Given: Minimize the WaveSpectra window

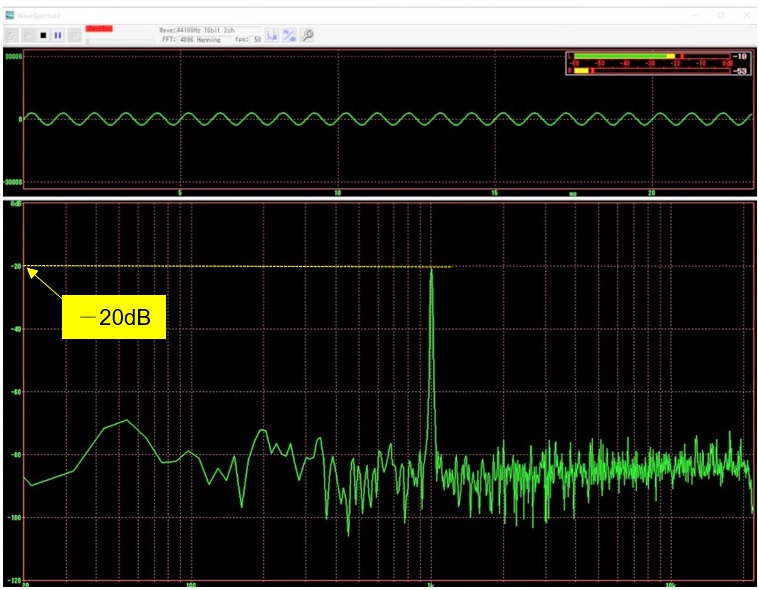Looking at the screenshot, I should [x=696, y=15].
